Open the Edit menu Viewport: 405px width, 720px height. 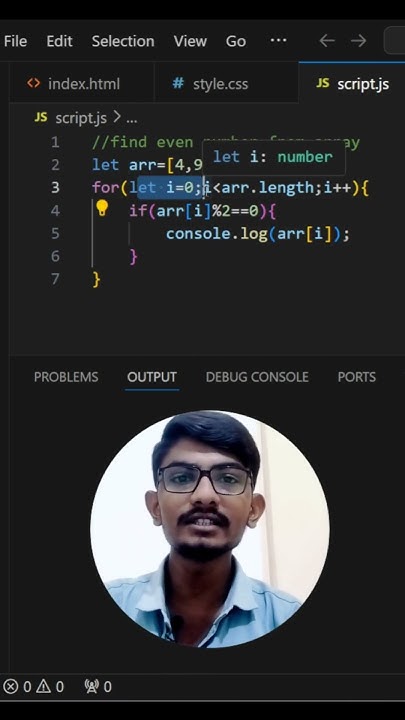(x=59, y=41)
